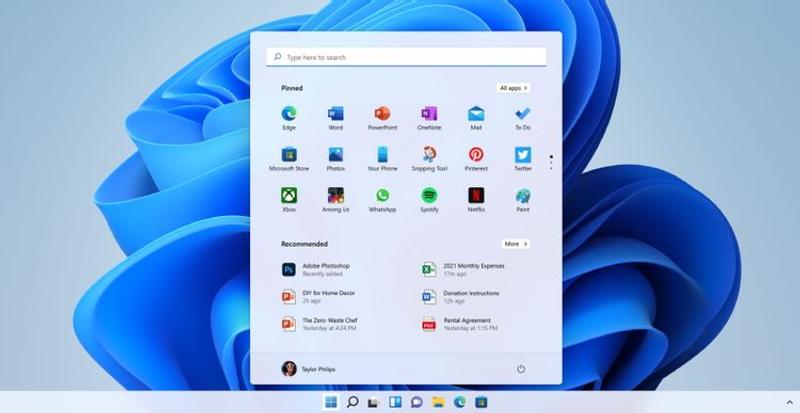Screen dimensions: 800x413
Task: Open The Zero Waste Chef file
Action: (319, 324)
